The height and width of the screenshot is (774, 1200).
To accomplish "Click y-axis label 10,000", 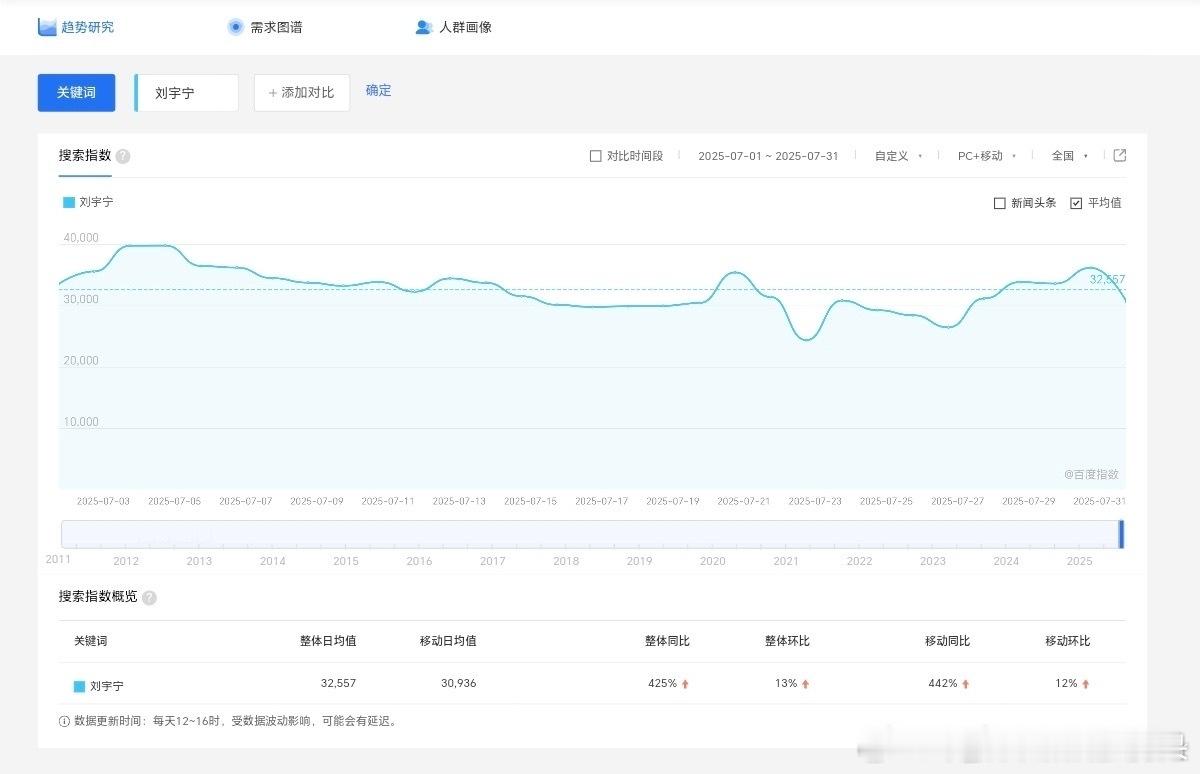I will (x=81, y=422).
